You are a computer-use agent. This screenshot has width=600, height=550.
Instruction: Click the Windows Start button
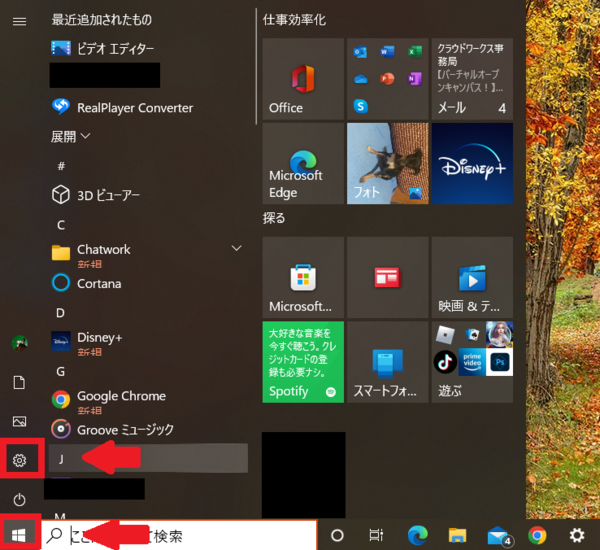pyautogui.click(x=18, y=535)
